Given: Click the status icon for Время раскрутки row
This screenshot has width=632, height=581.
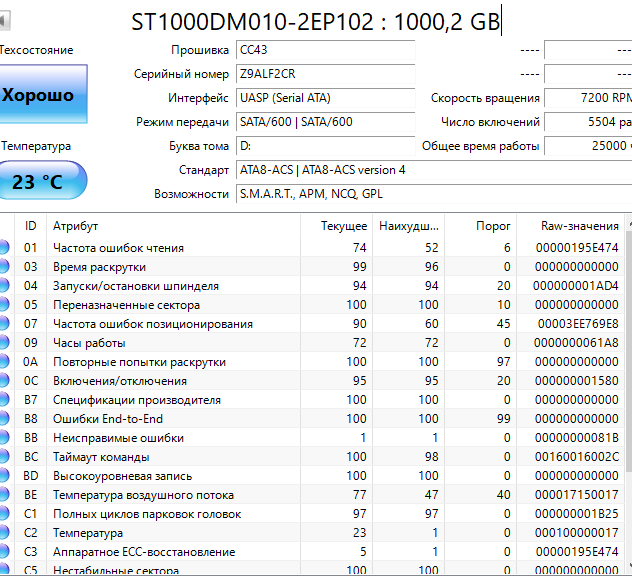Looking at the screenshot, I should tap(4, 267).
